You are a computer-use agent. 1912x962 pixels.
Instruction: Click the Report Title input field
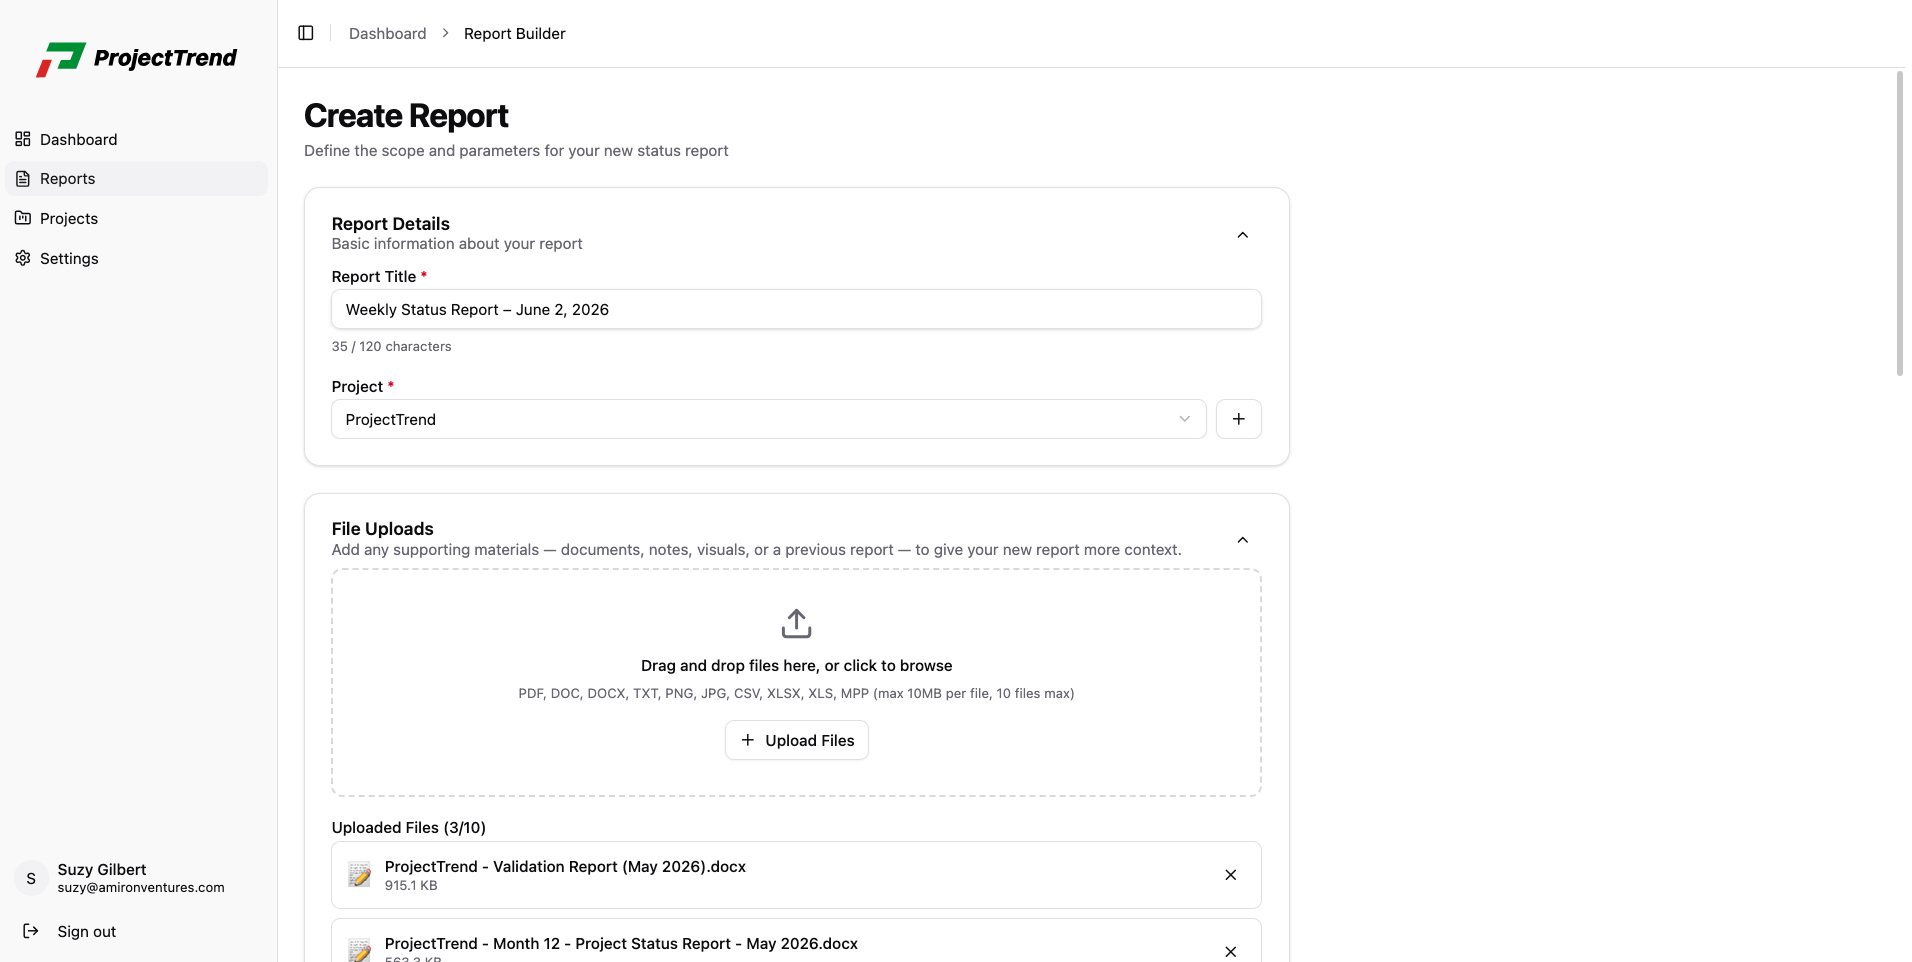click(x=796, y=309)
